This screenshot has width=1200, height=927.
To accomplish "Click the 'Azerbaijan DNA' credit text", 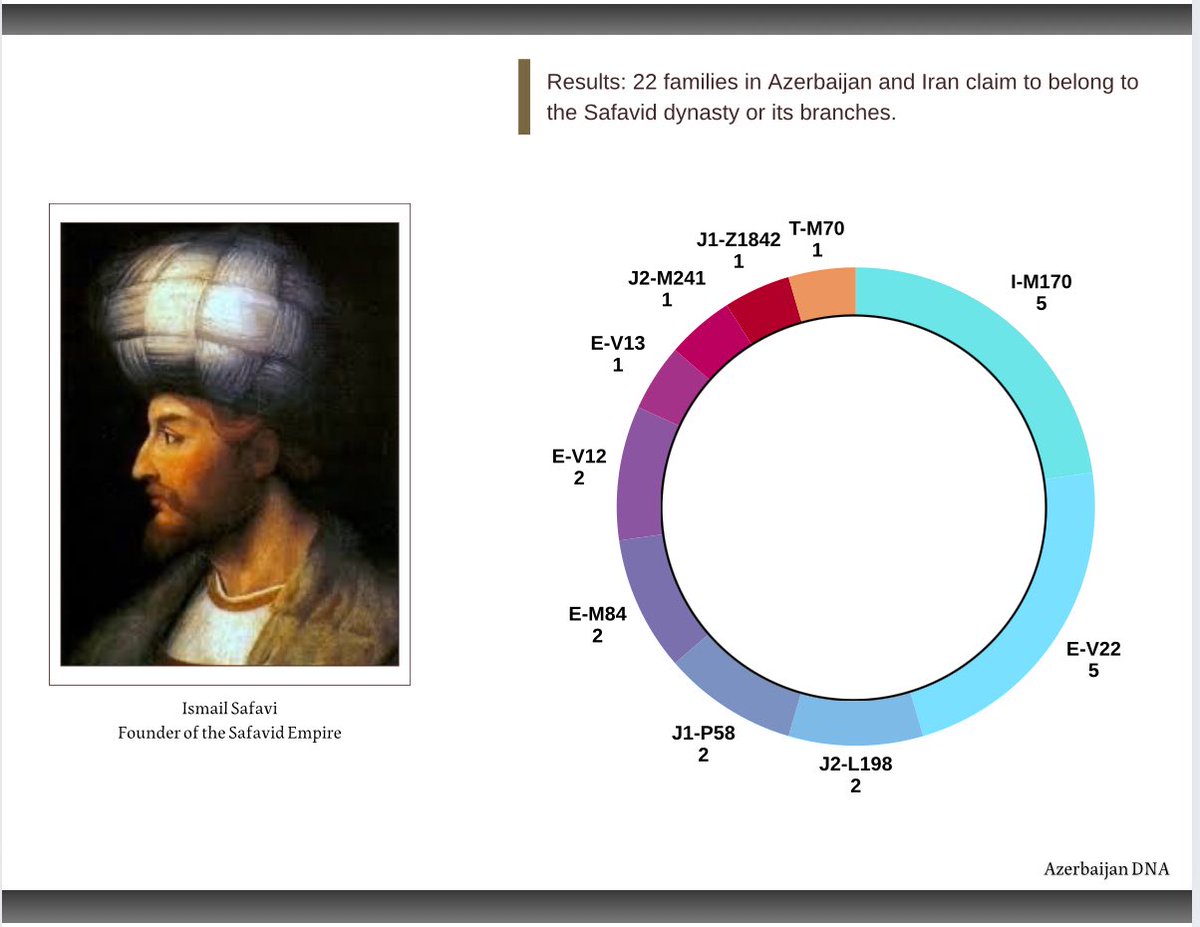I will 1106,869.
